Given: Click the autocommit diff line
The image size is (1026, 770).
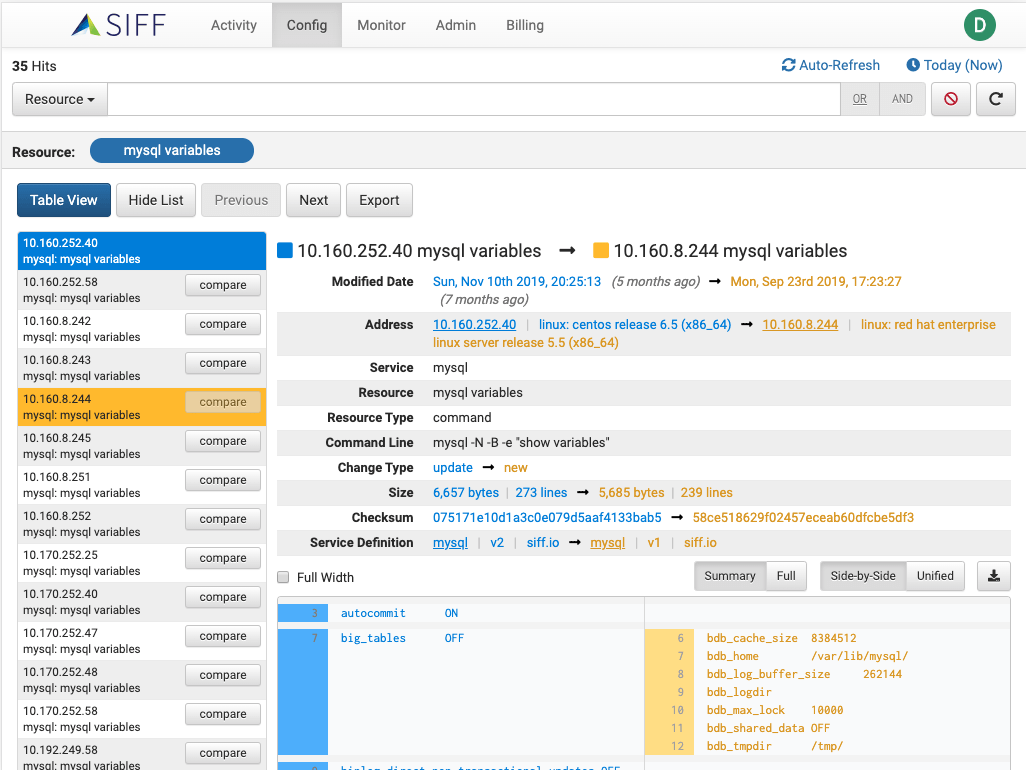Looking at the screenshot, I should (x=461, y=613).
